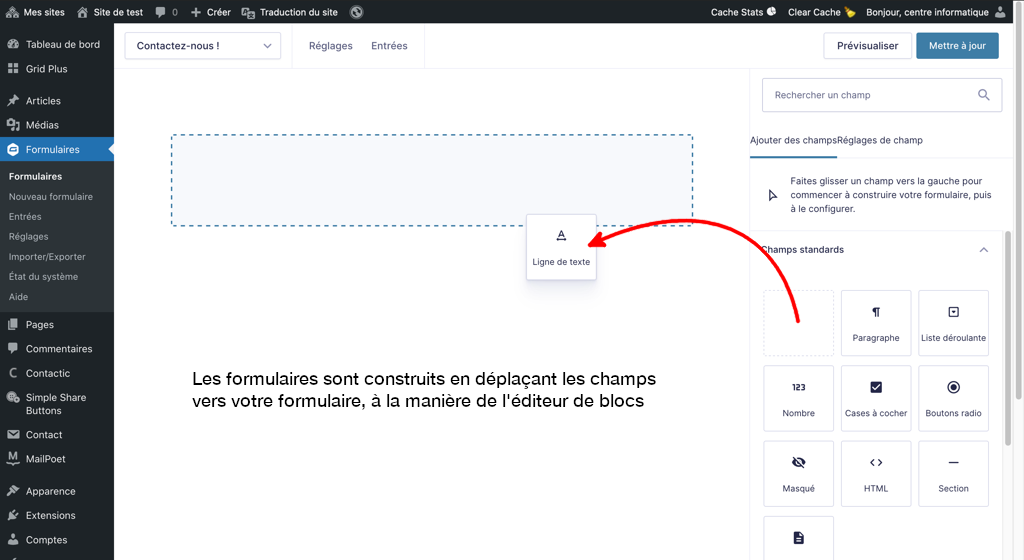Select the Boutons radio field
Screen dimensions: 1024x560
coord(953,398)
